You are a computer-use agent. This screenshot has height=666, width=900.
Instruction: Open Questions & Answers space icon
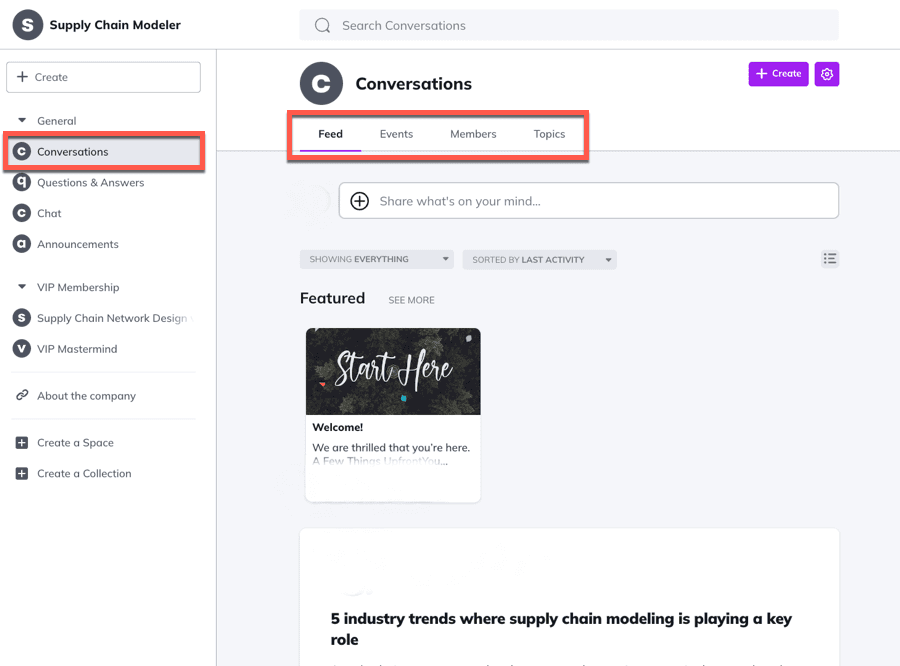21,183
